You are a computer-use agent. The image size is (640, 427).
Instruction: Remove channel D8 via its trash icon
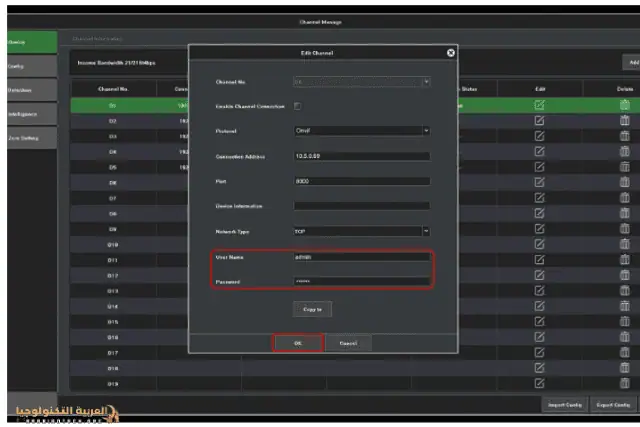[624, 214]
